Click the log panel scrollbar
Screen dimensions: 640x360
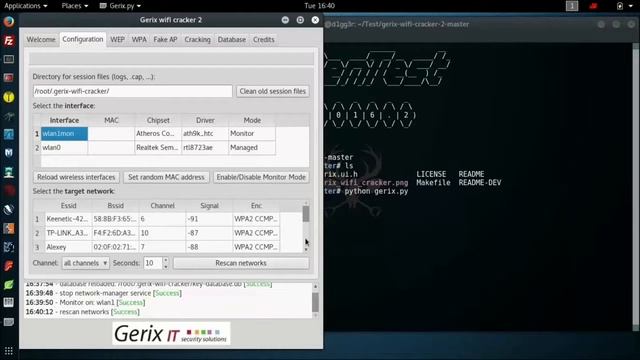click(x=315, y=301)
